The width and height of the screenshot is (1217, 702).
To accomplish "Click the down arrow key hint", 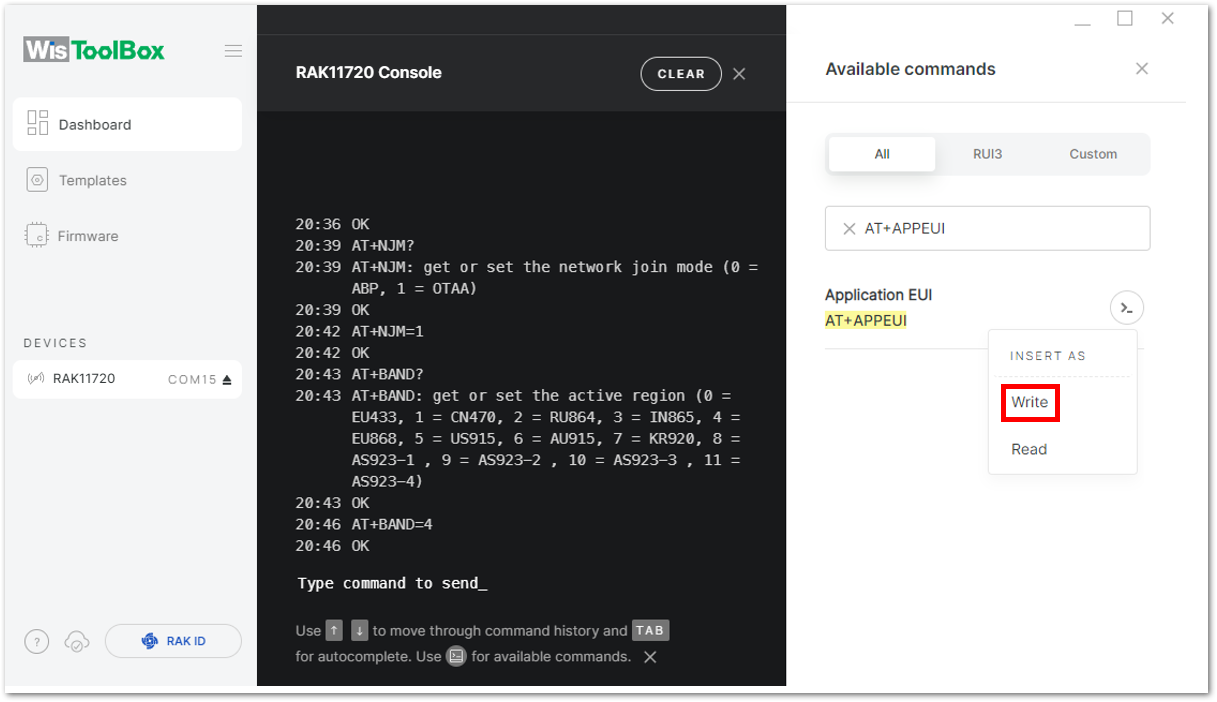I will (360, 631).
